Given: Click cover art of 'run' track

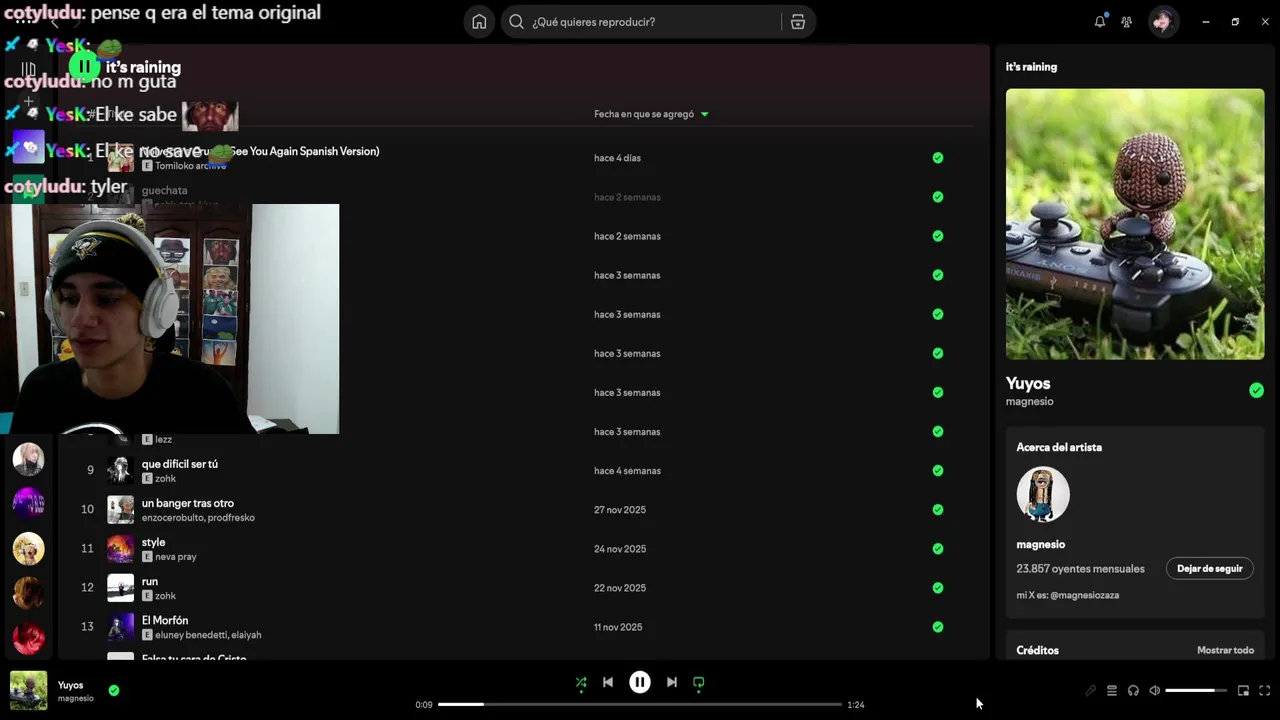Looking at the screenshot, I should pos(121,588).
